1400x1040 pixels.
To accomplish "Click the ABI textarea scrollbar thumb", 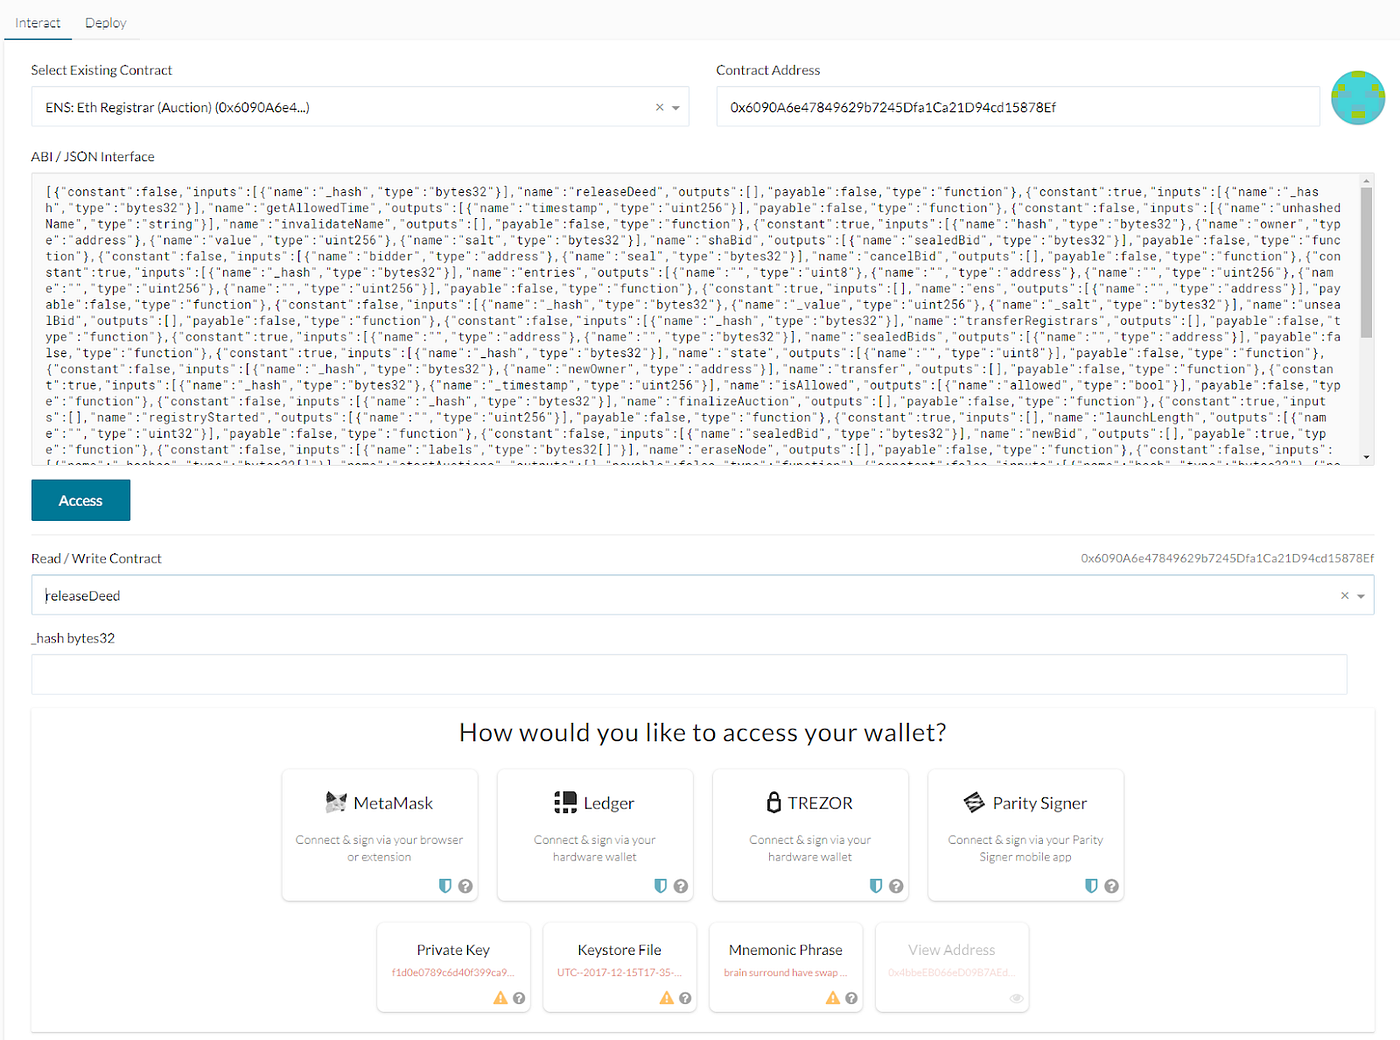I will [1366, 262].
